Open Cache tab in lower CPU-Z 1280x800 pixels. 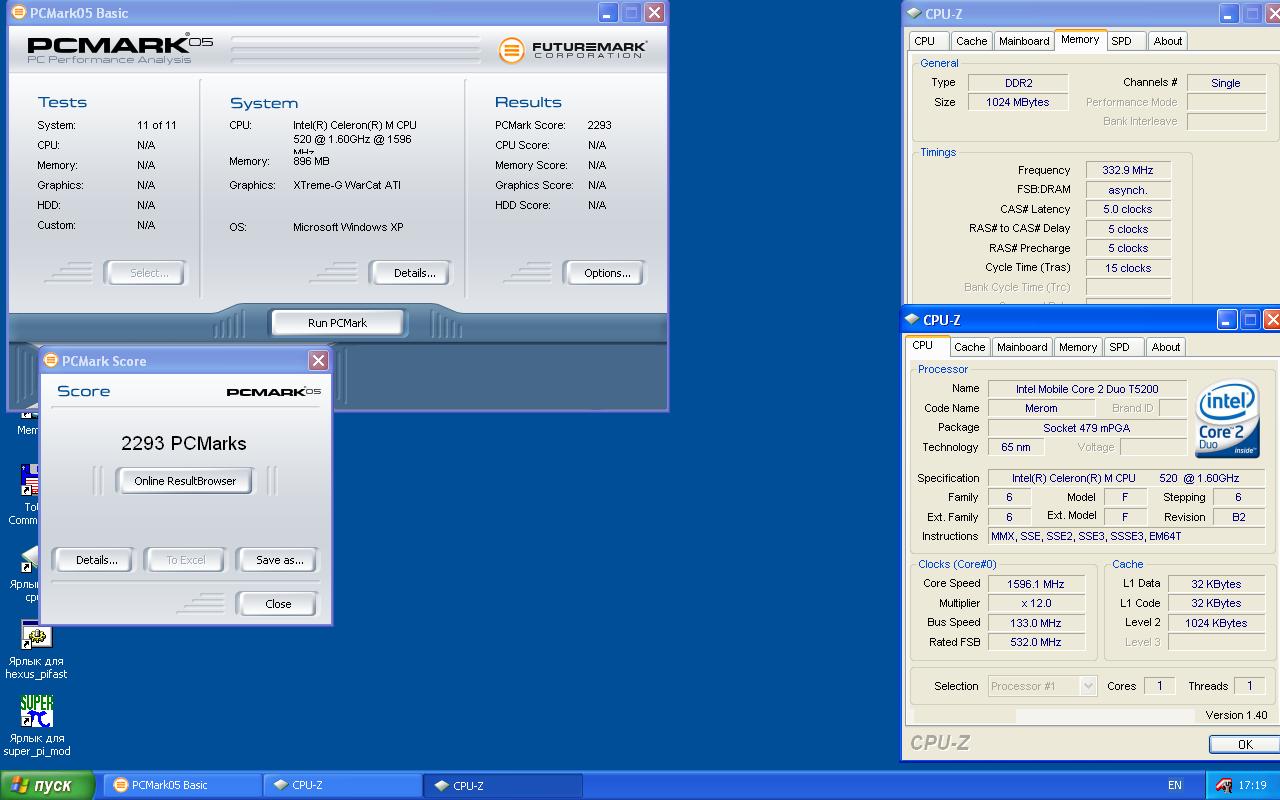pos(969,347)
